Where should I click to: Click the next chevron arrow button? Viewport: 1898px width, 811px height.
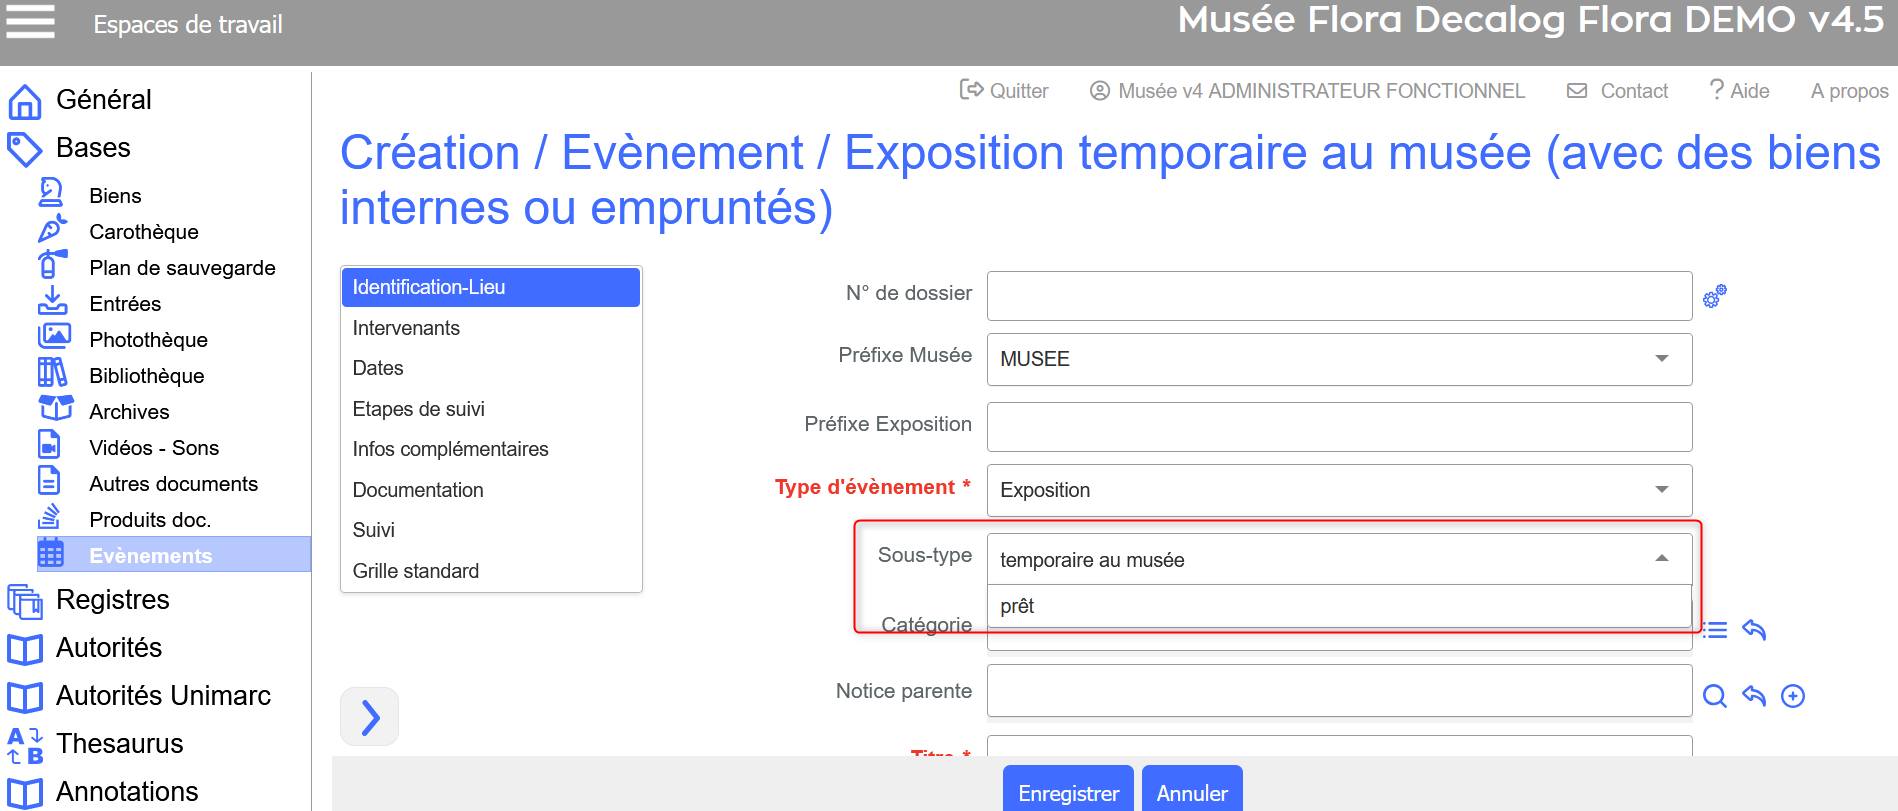tap(369, 717)
